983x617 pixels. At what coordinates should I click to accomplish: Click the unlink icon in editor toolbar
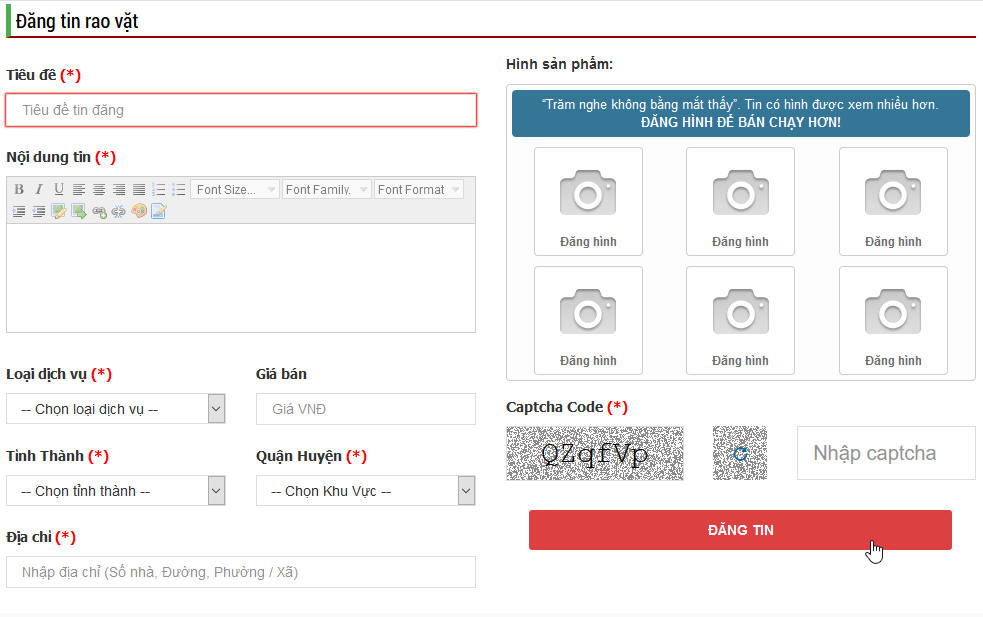119,211
